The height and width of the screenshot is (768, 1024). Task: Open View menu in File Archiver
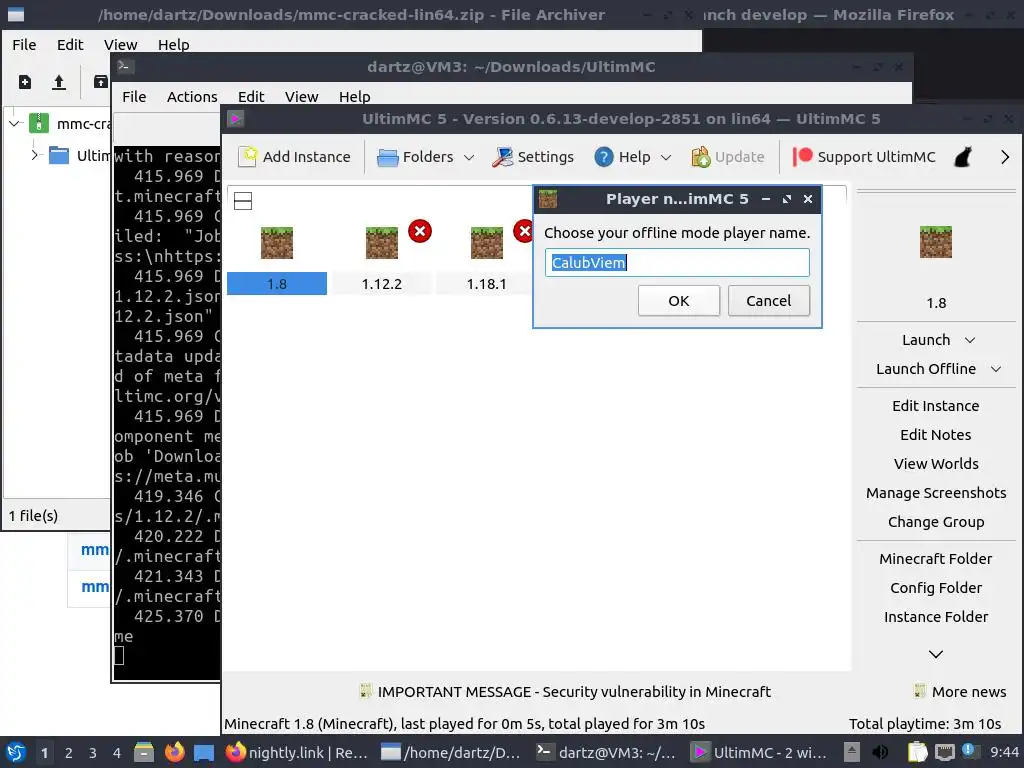coord(120,44)
